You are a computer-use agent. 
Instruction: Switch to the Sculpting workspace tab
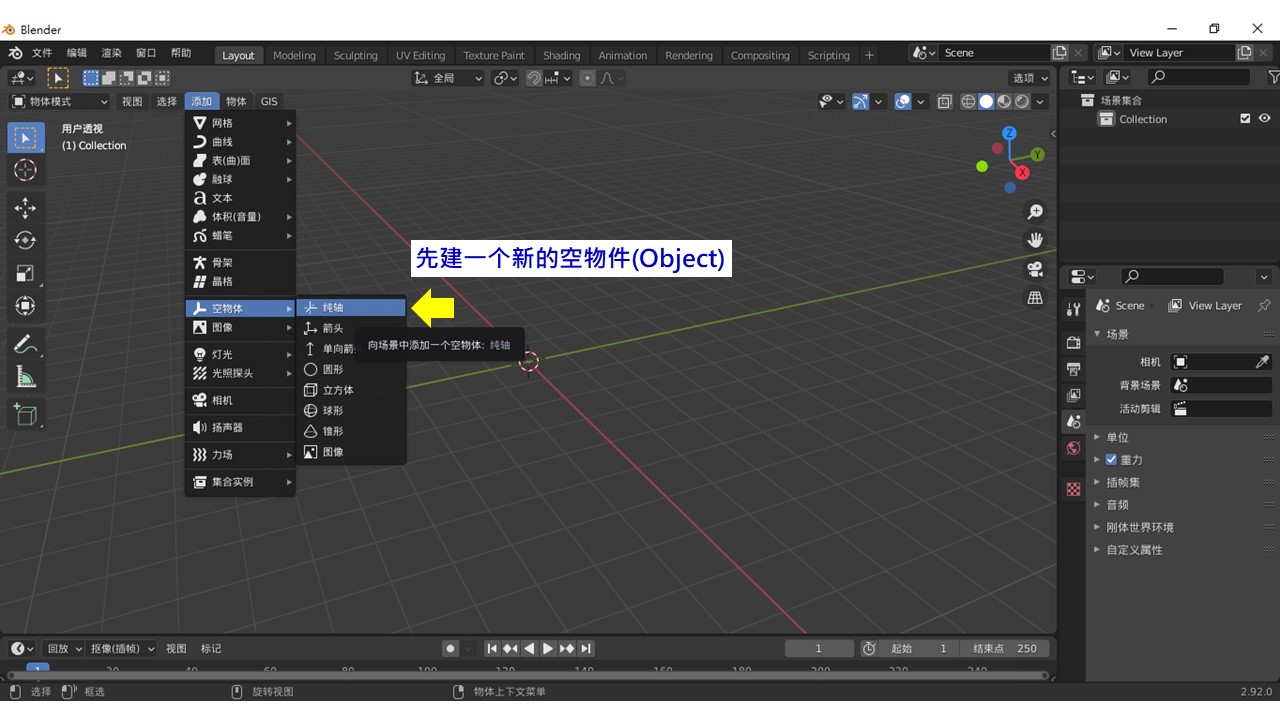356,55
